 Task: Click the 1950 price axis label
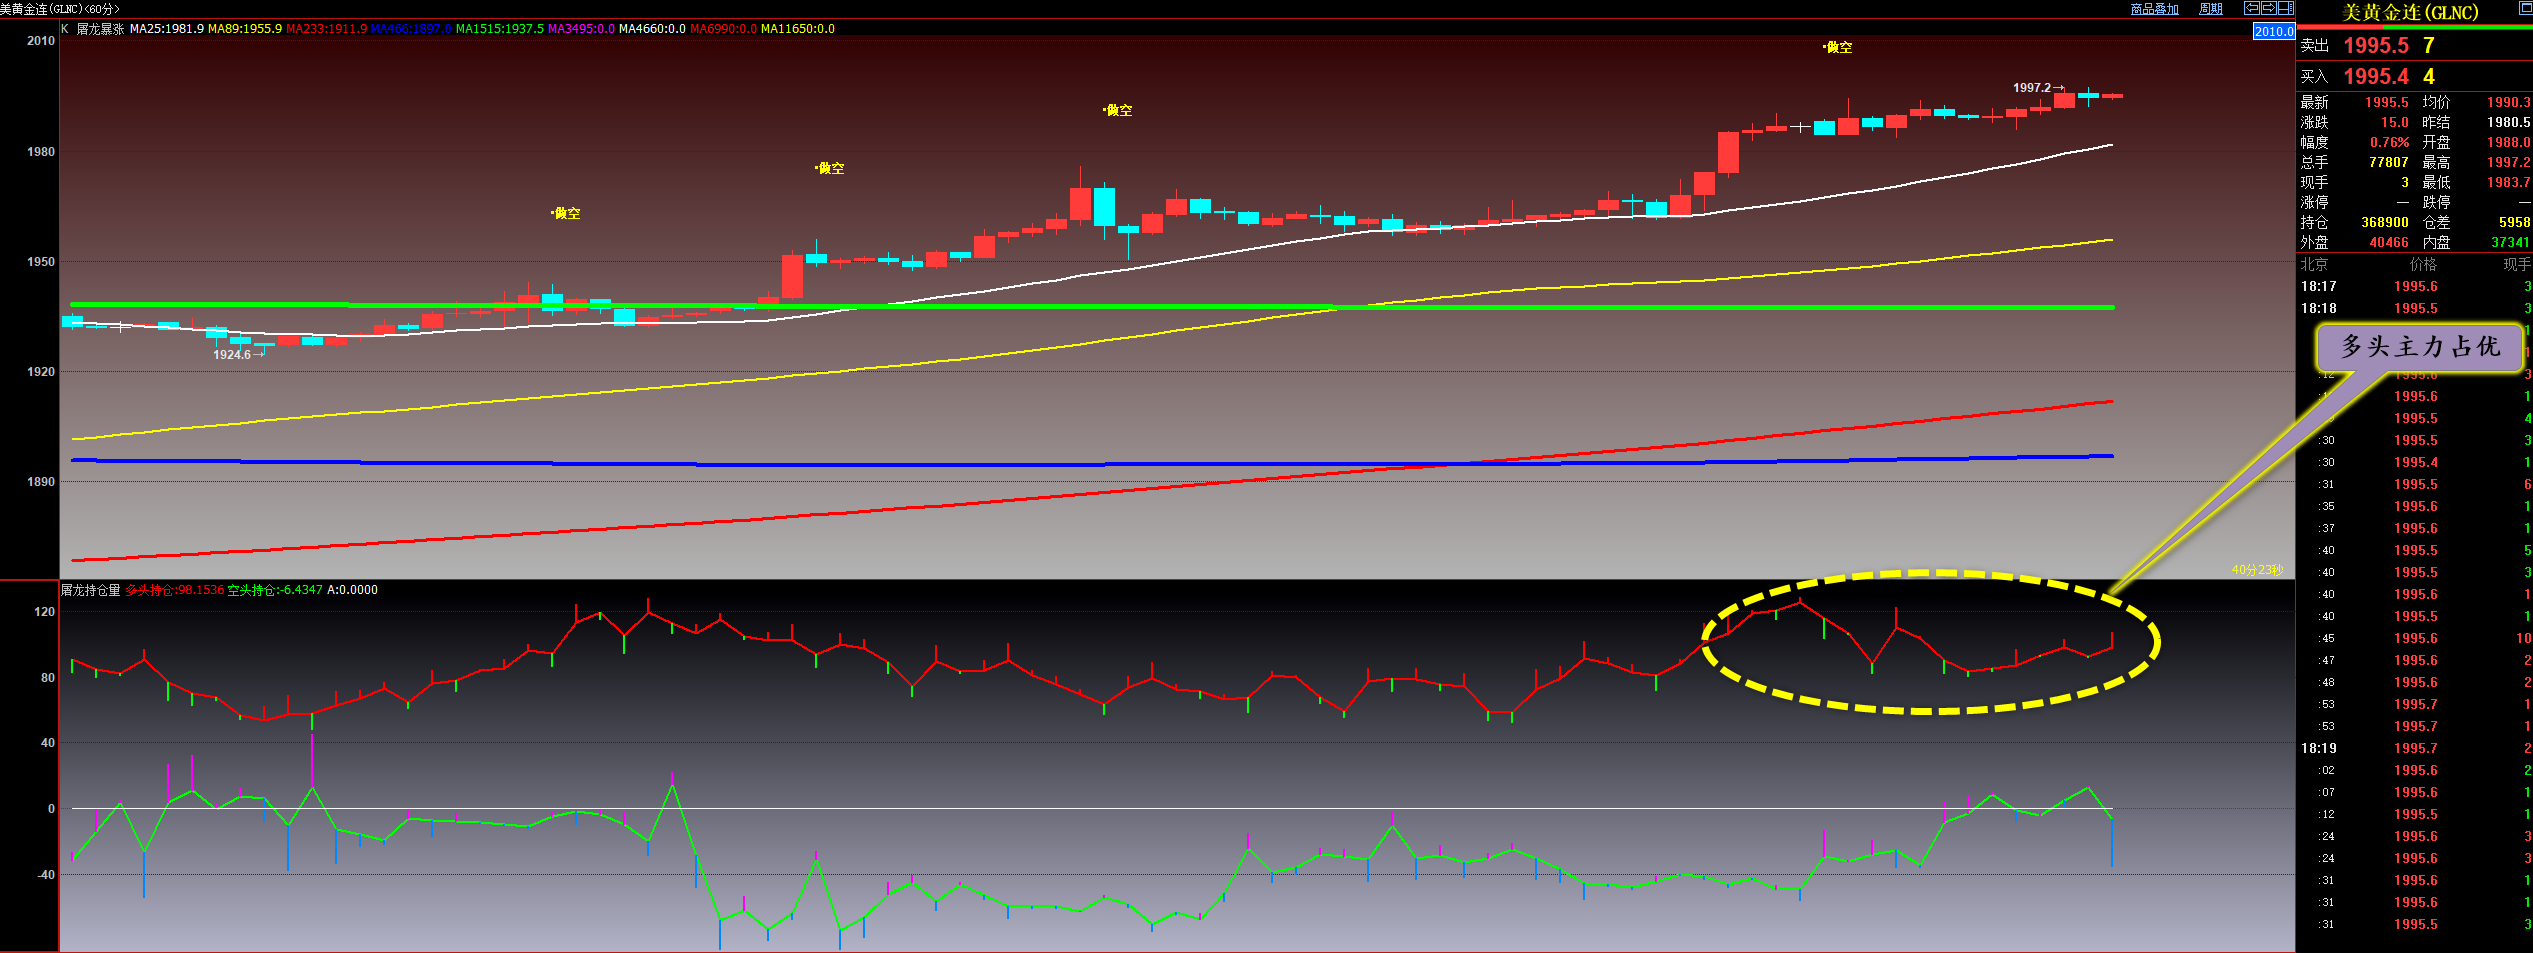tap(41, 262)
